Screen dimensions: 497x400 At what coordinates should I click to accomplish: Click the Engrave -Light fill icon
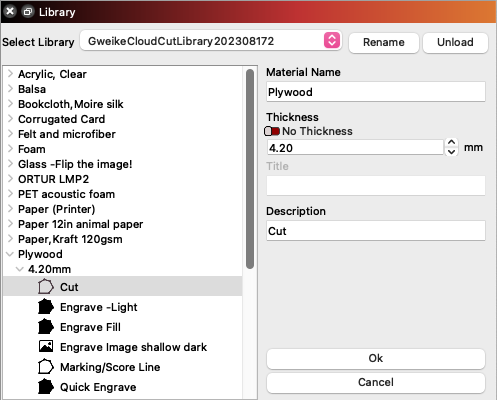(46, 307)
